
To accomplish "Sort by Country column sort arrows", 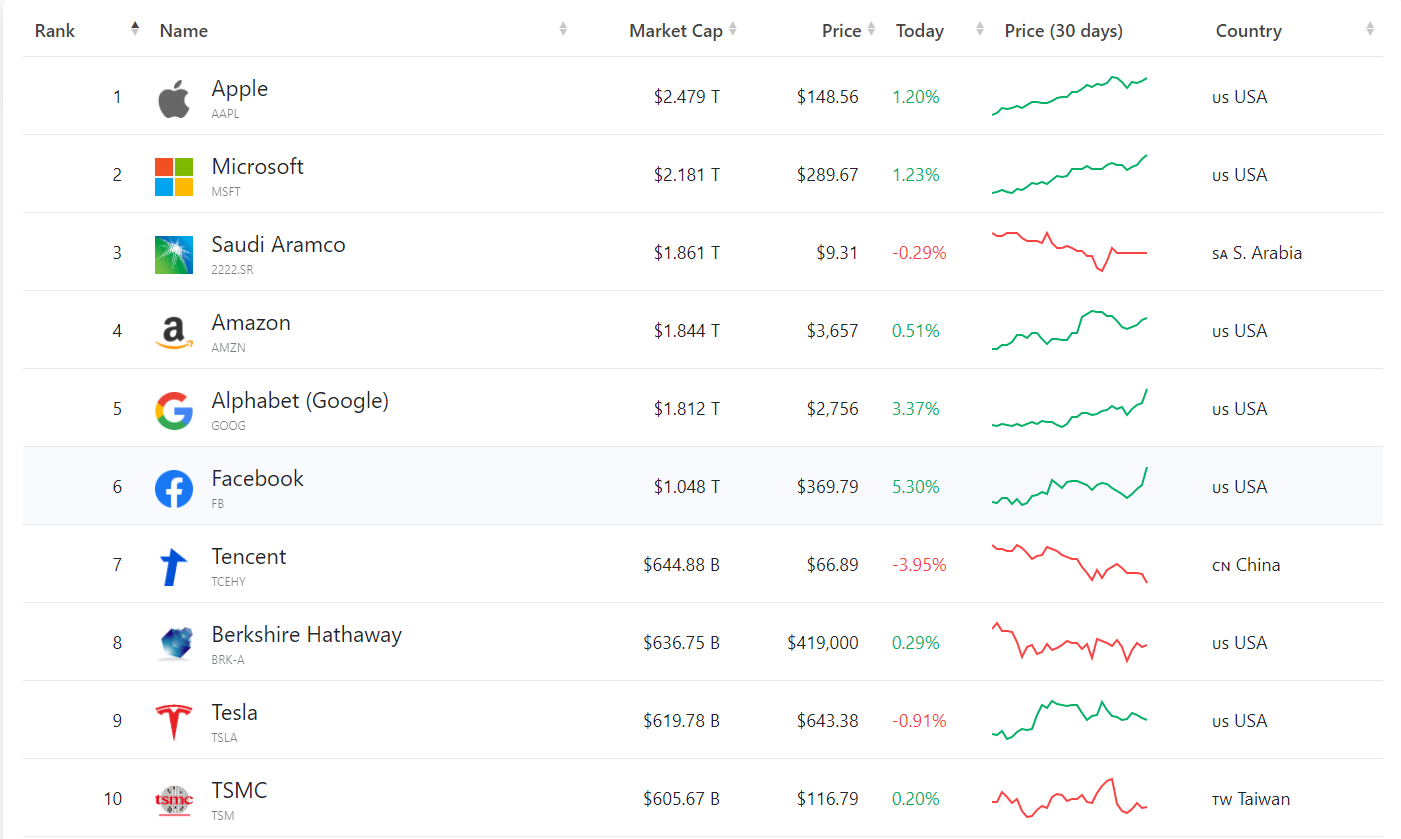I will click(x=1370, y=29).
